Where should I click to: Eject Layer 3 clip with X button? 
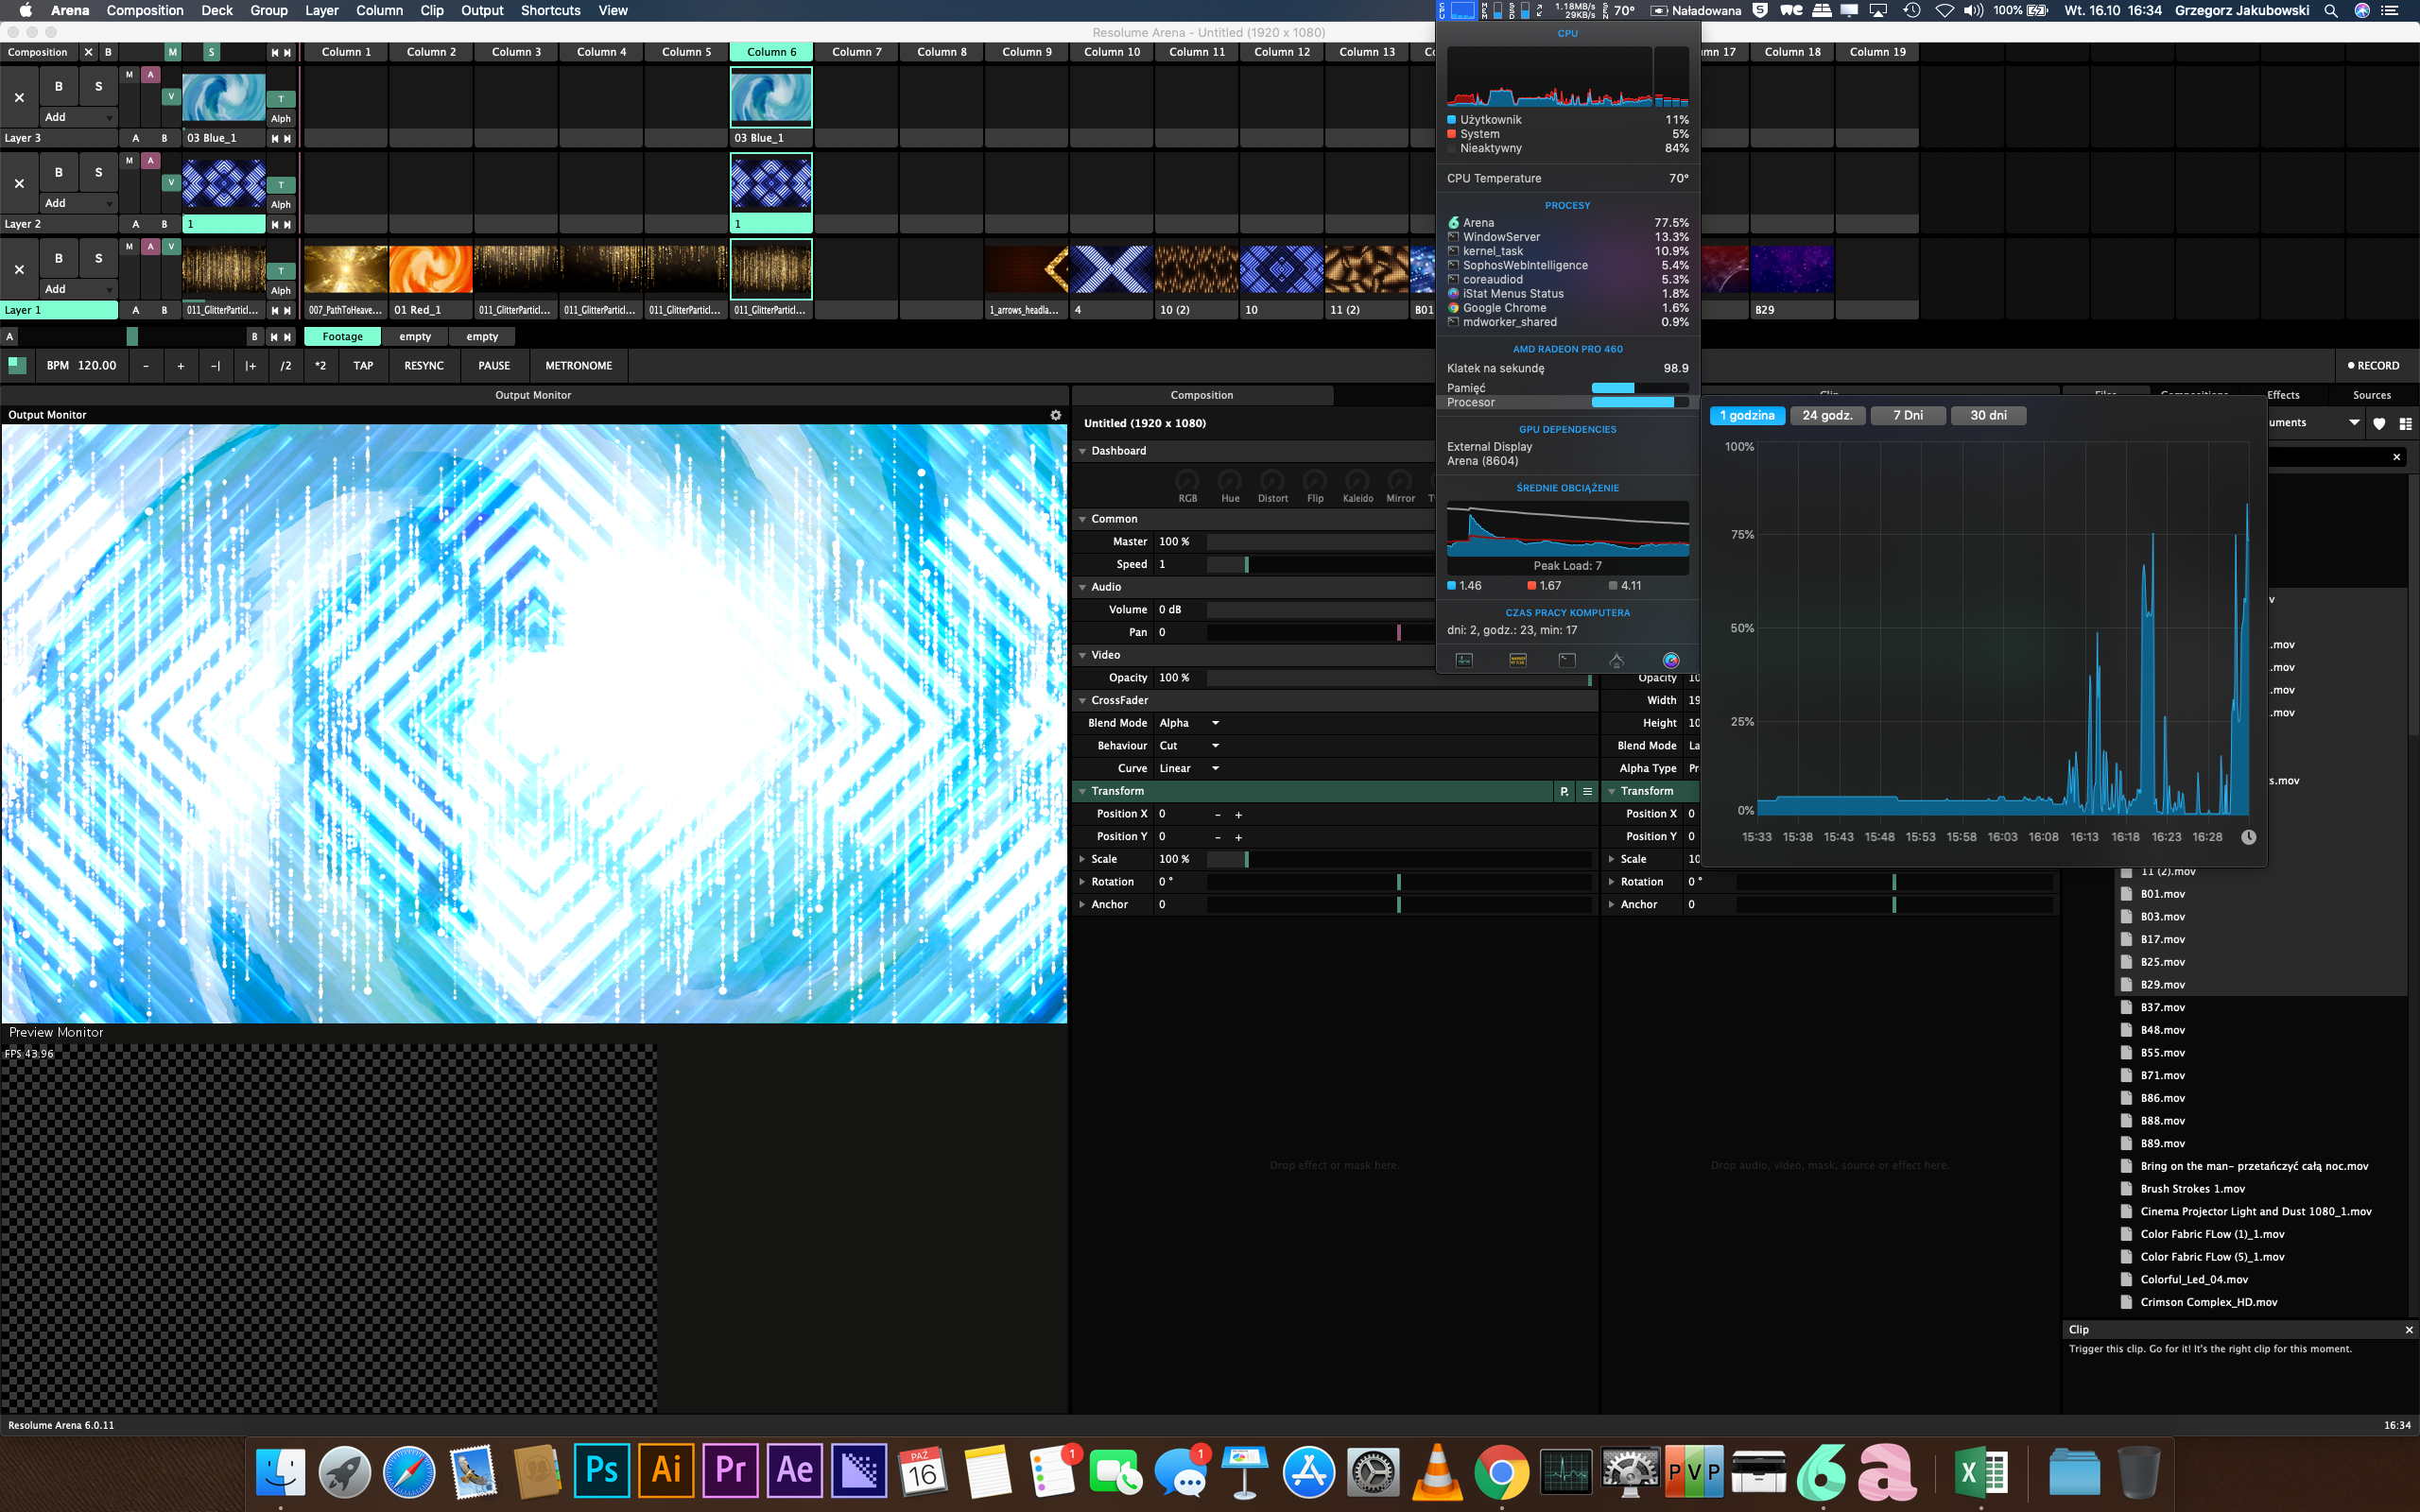pos(19,97)
